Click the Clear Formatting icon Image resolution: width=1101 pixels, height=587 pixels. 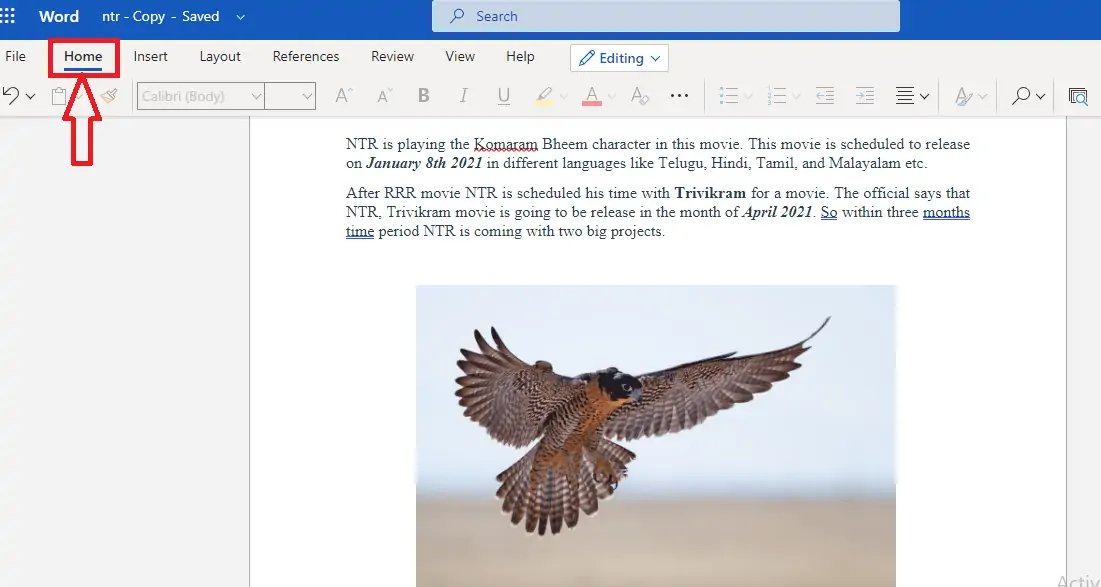(x=640, y=96)
